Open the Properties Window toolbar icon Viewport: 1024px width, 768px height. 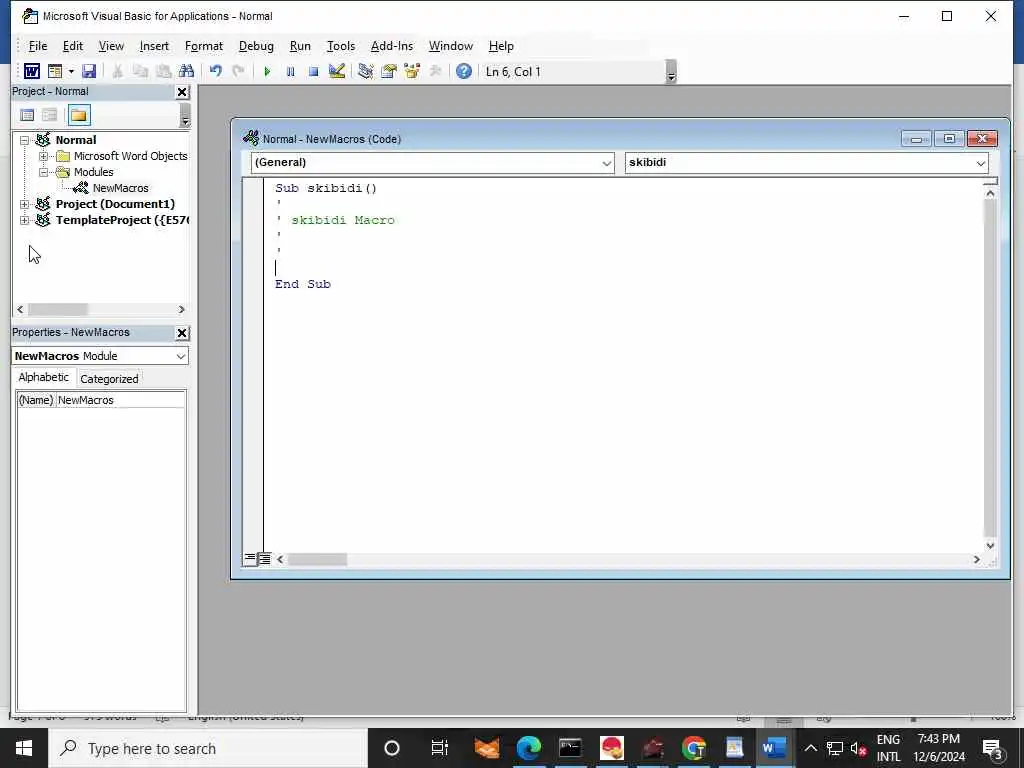[389, 71]
